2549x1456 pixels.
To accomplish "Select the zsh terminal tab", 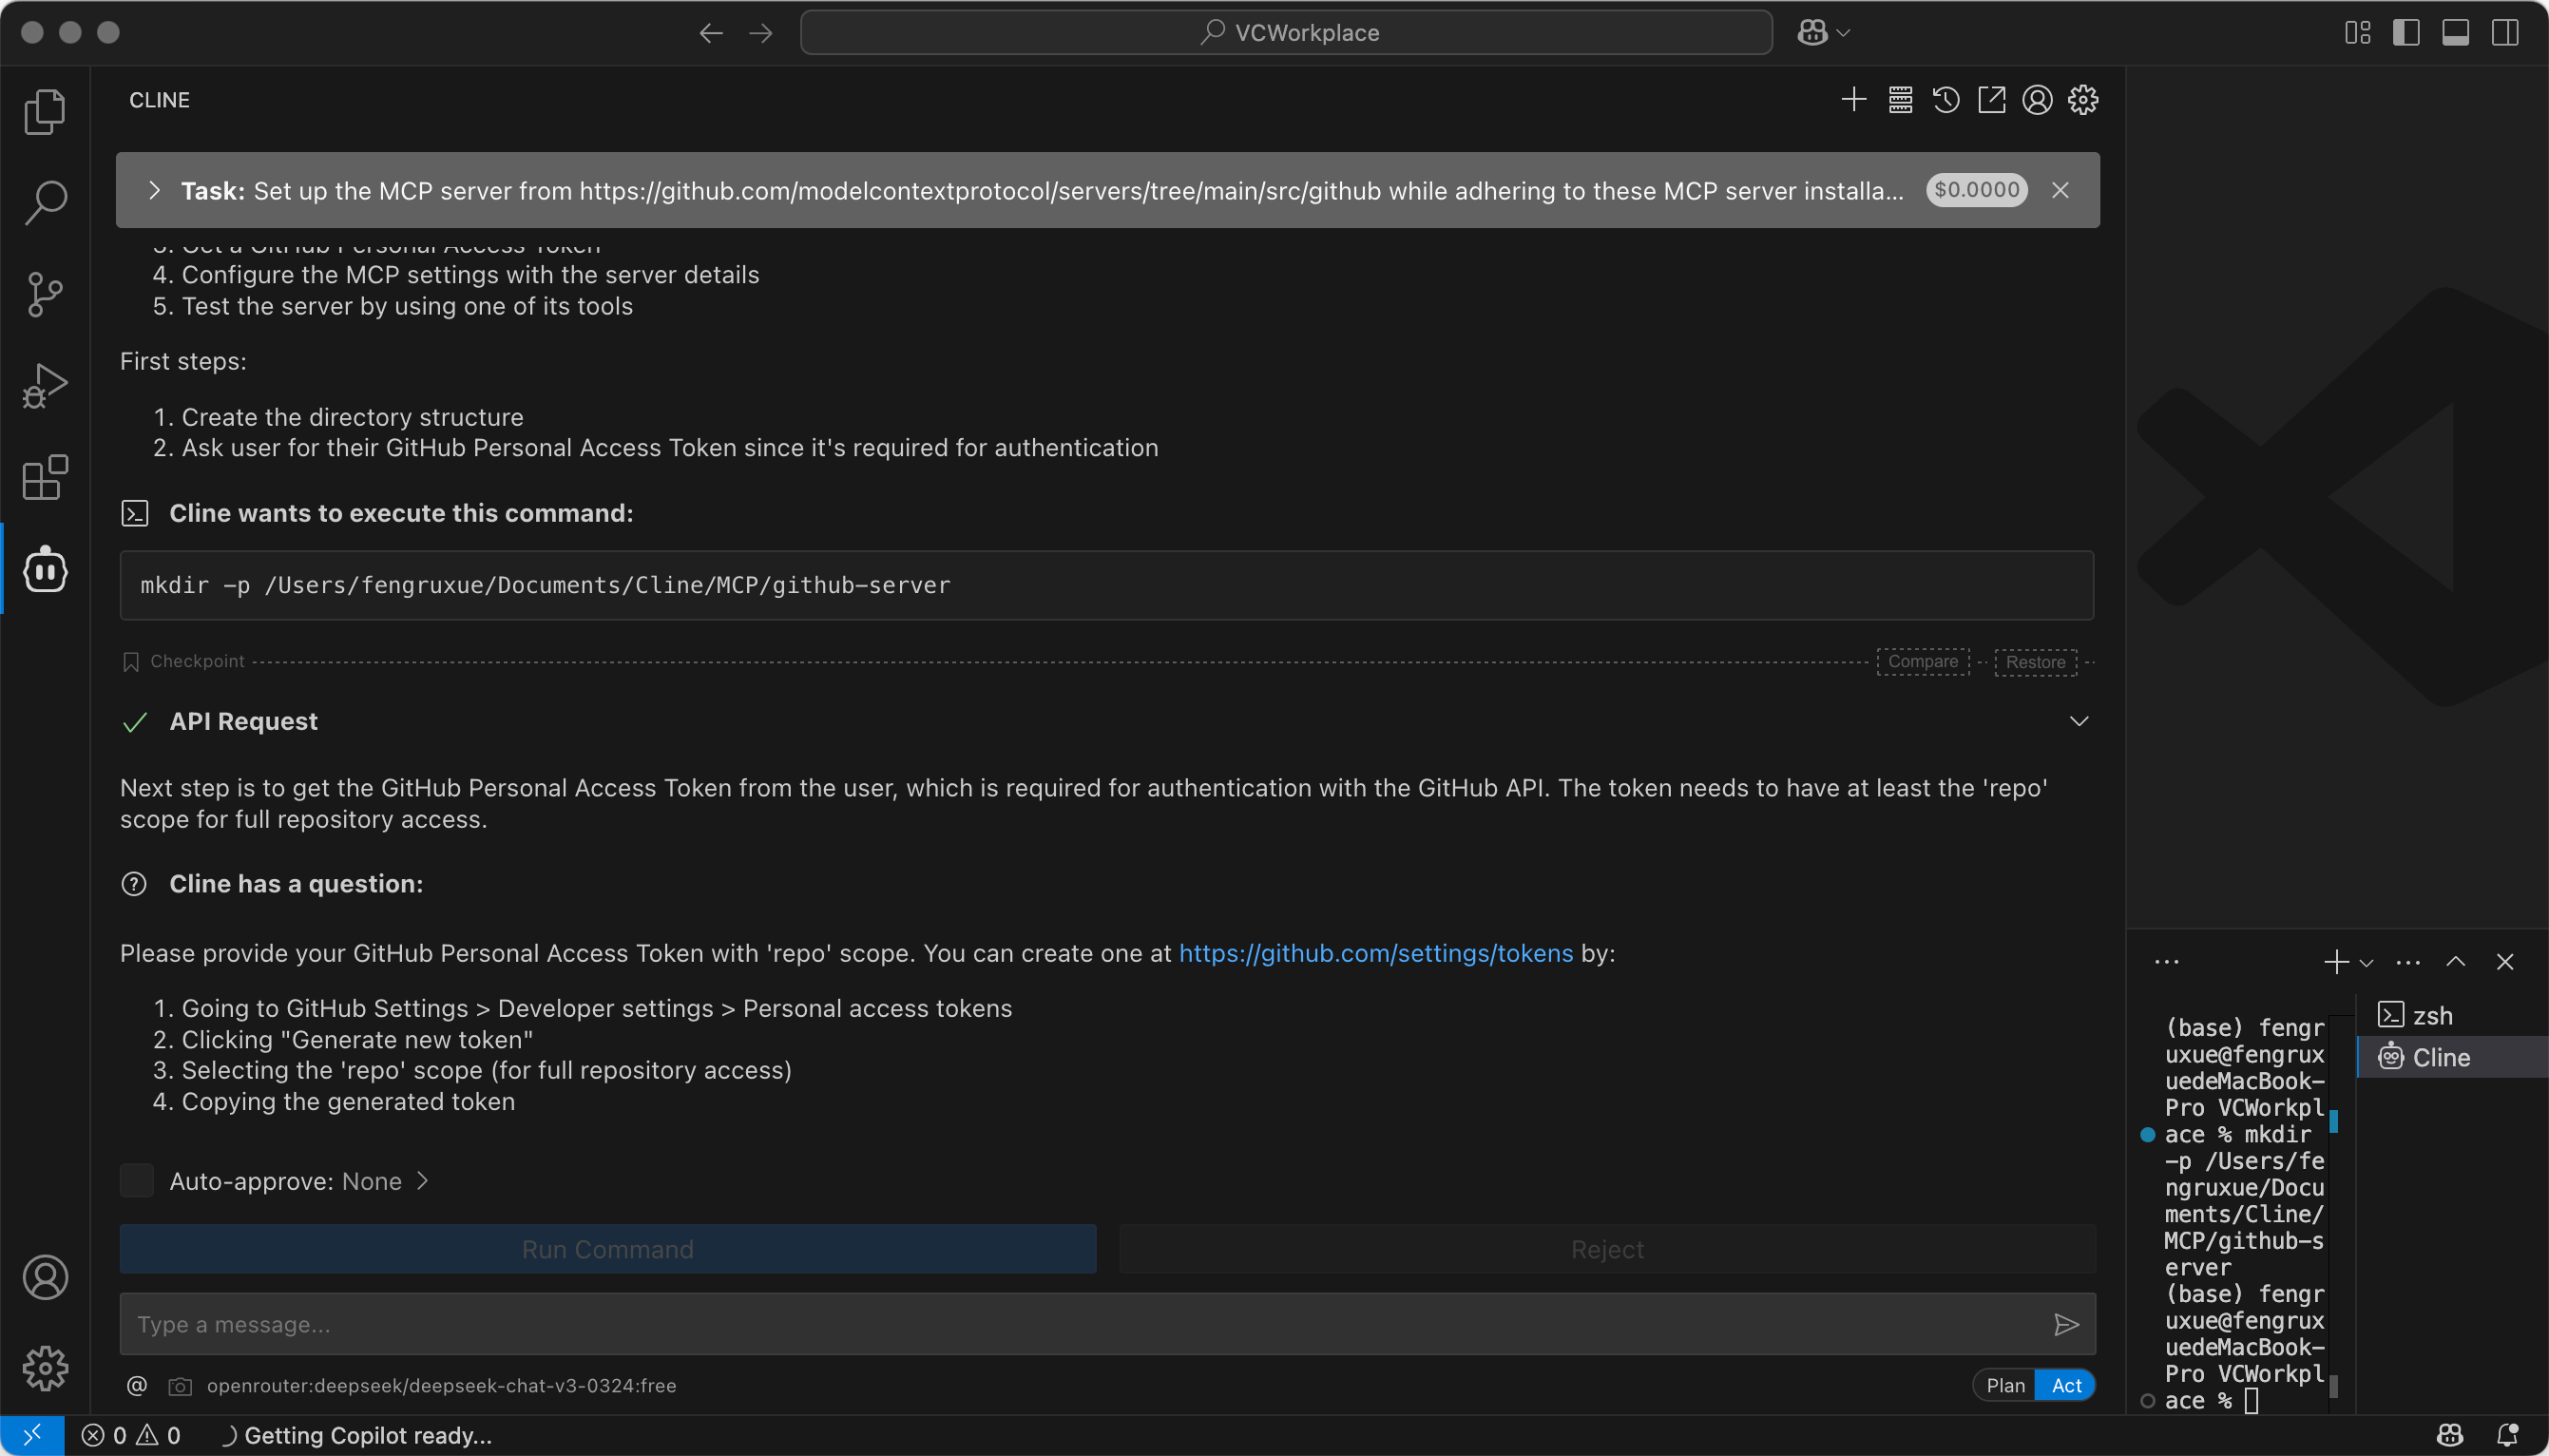I will [x=2431, y=1016].
